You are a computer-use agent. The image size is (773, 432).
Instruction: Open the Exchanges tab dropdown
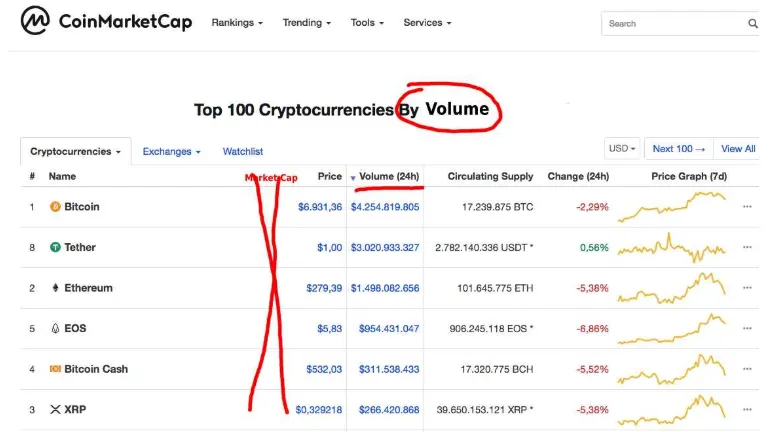pos(172,151)
